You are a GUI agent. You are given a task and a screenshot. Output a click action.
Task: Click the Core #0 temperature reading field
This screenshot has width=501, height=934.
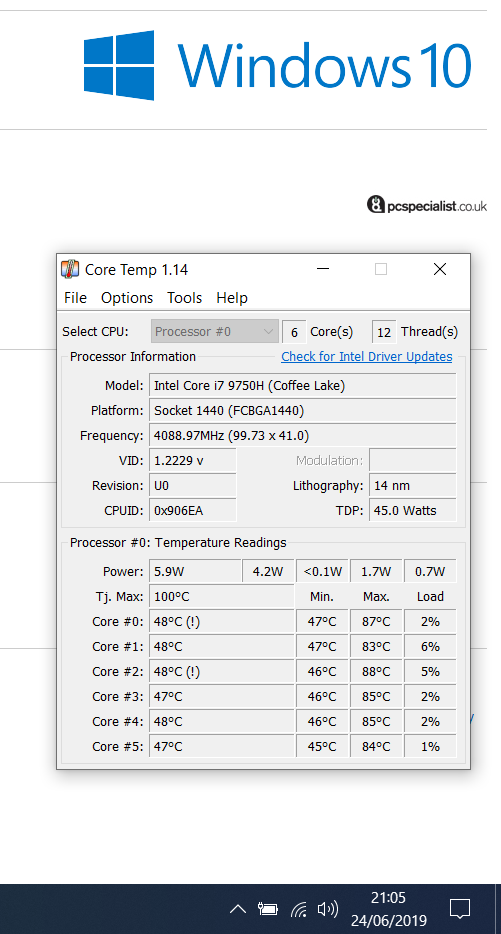tap(222, 621)
